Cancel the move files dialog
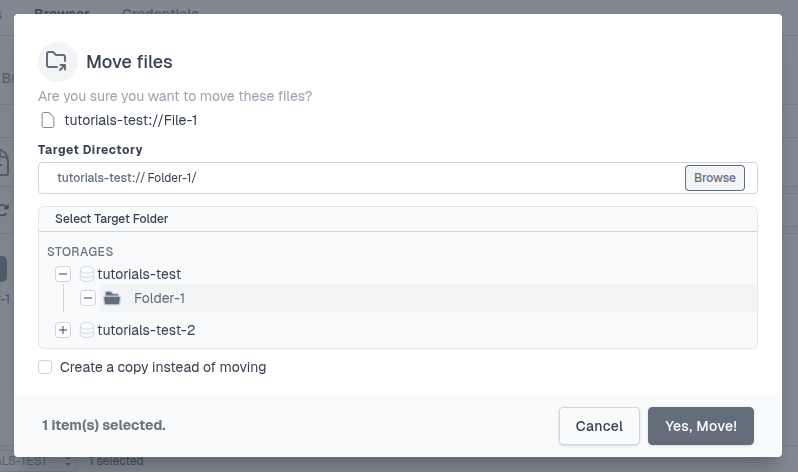The width and height of the screenshot is (798, 472). pos(599,426)
